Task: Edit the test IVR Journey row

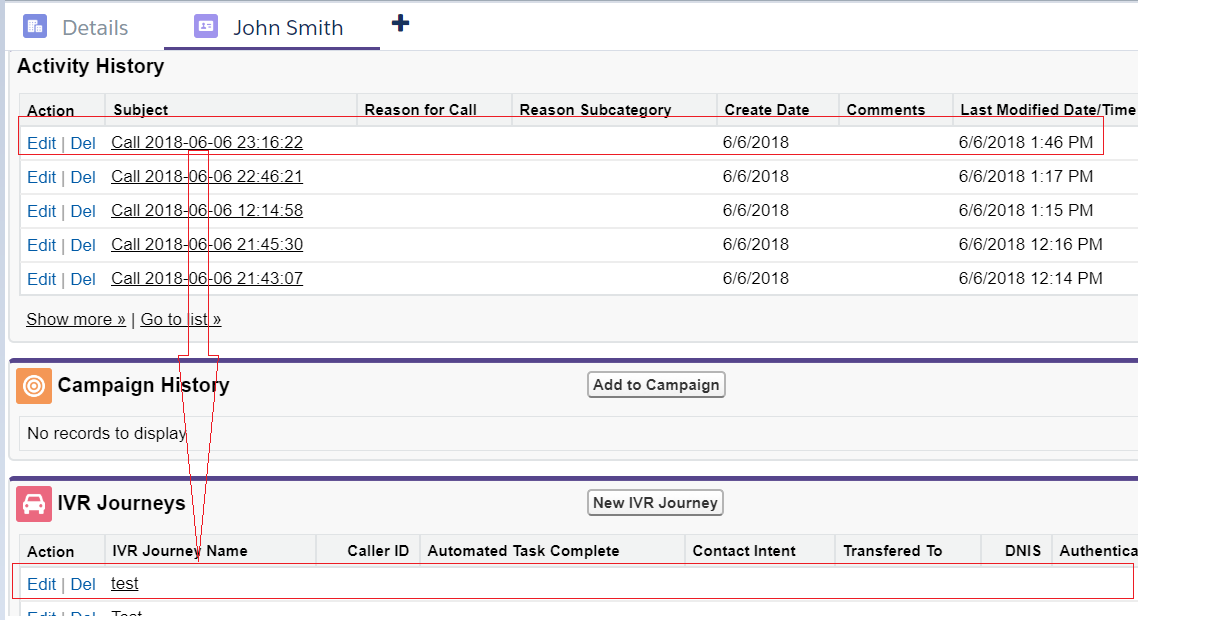Action: (x=41, y=584)
